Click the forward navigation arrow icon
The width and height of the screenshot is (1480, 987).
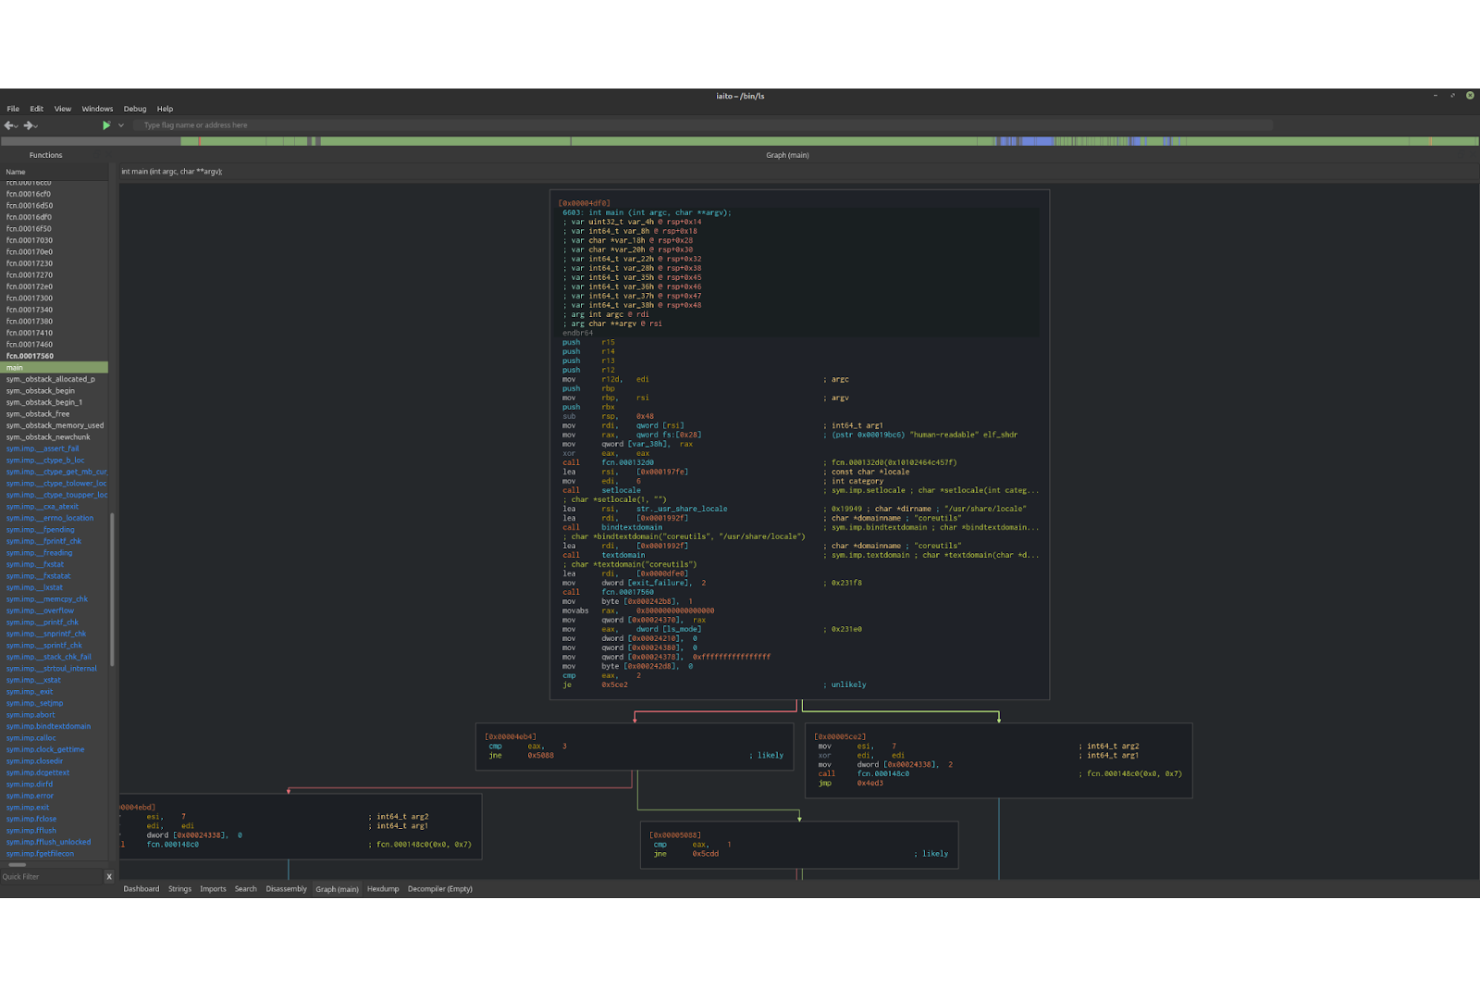(27, 125)
